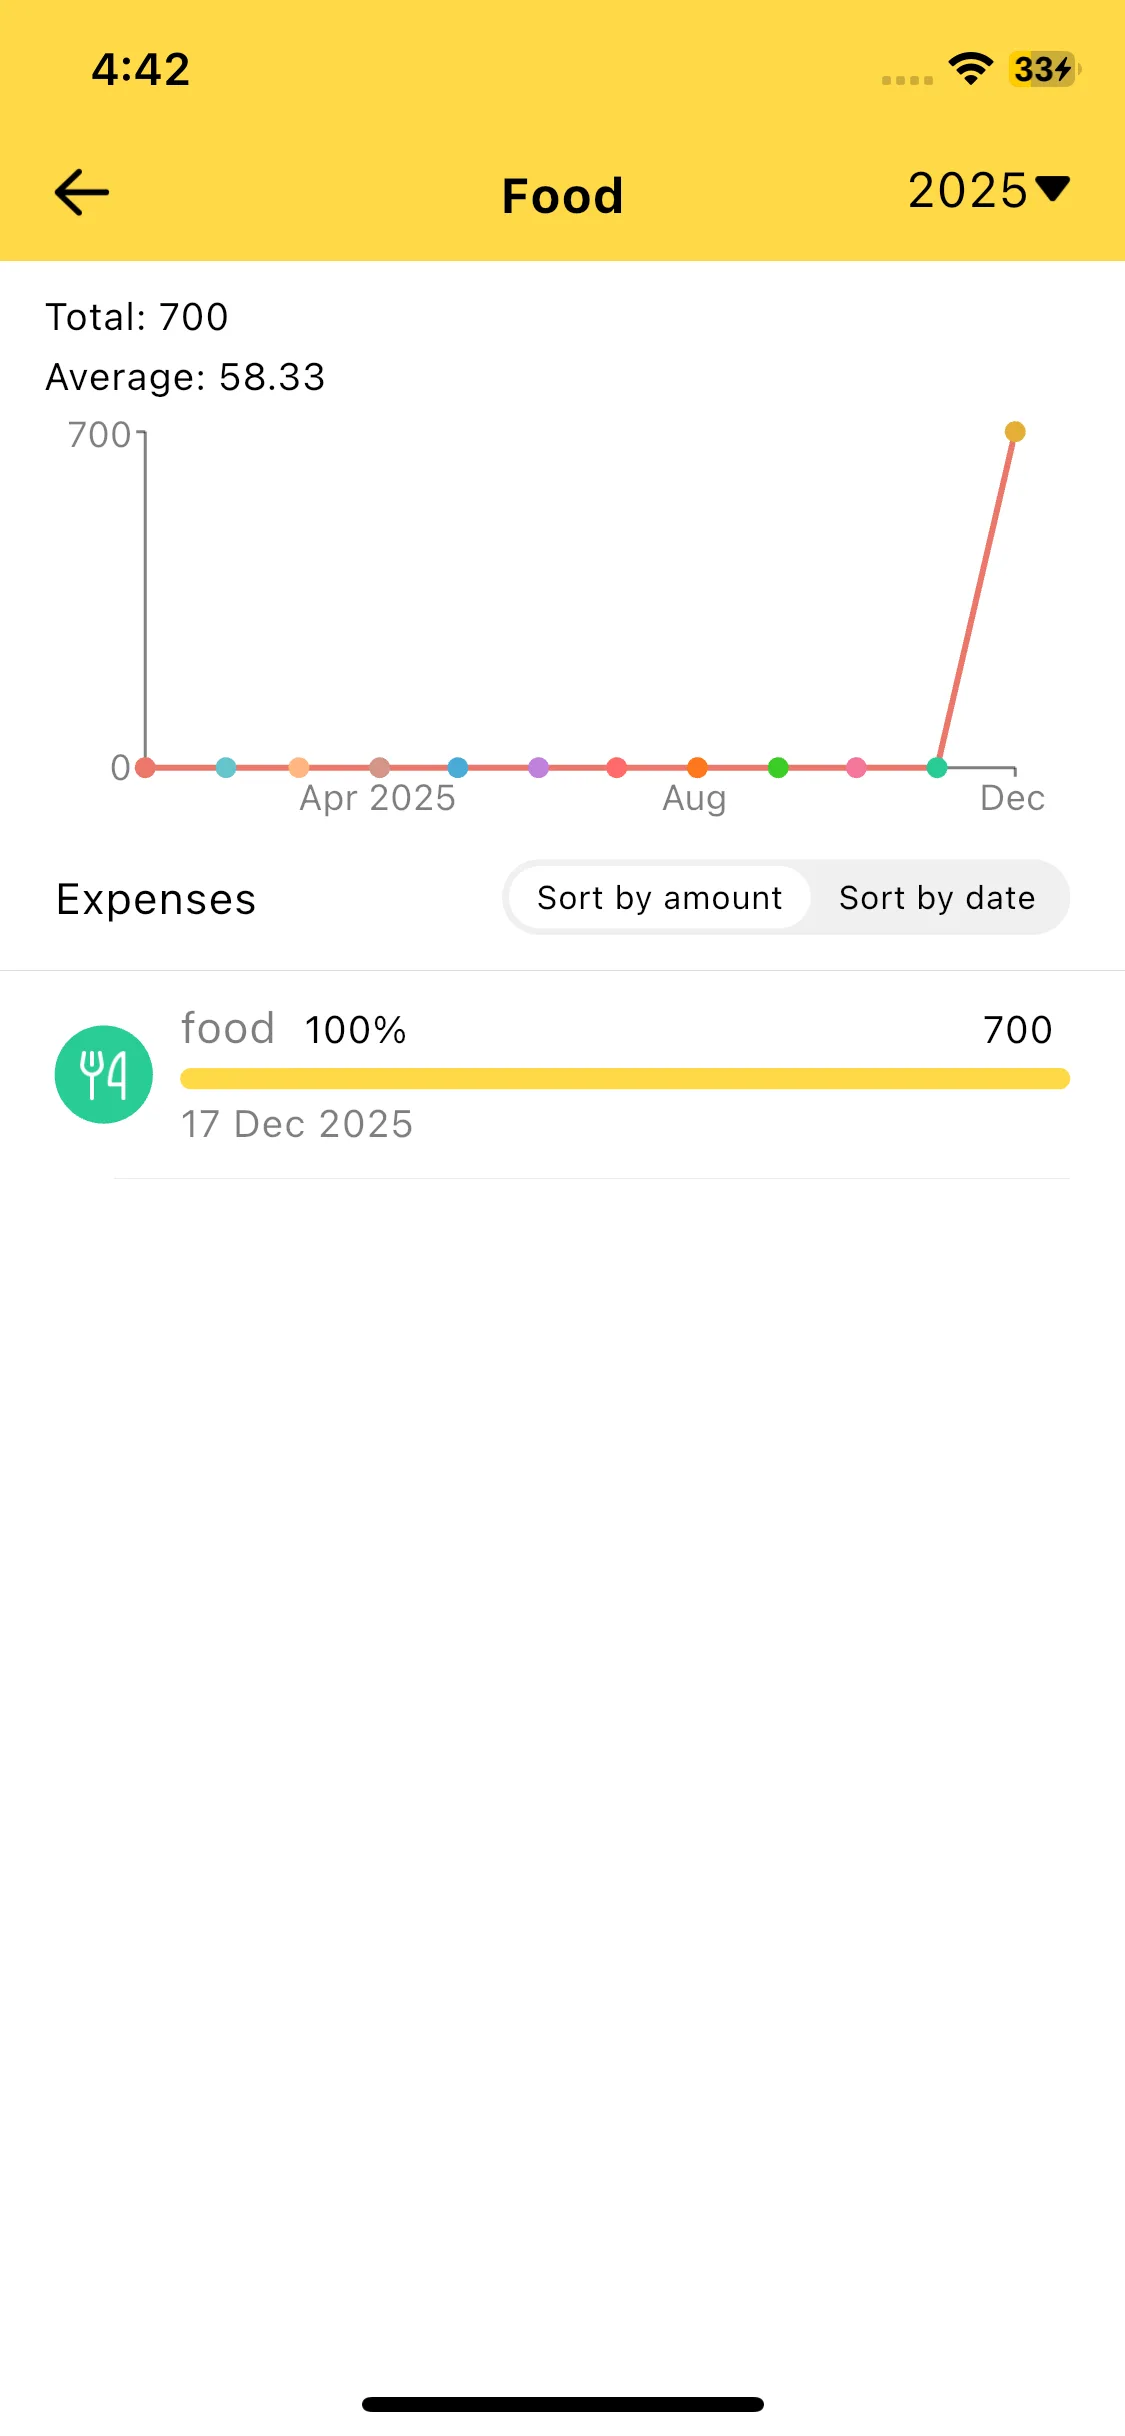Tap the Wi-Fi status icon
Image resolution: width=1125 pixels, height=2436 pixels.
point(970,69)
